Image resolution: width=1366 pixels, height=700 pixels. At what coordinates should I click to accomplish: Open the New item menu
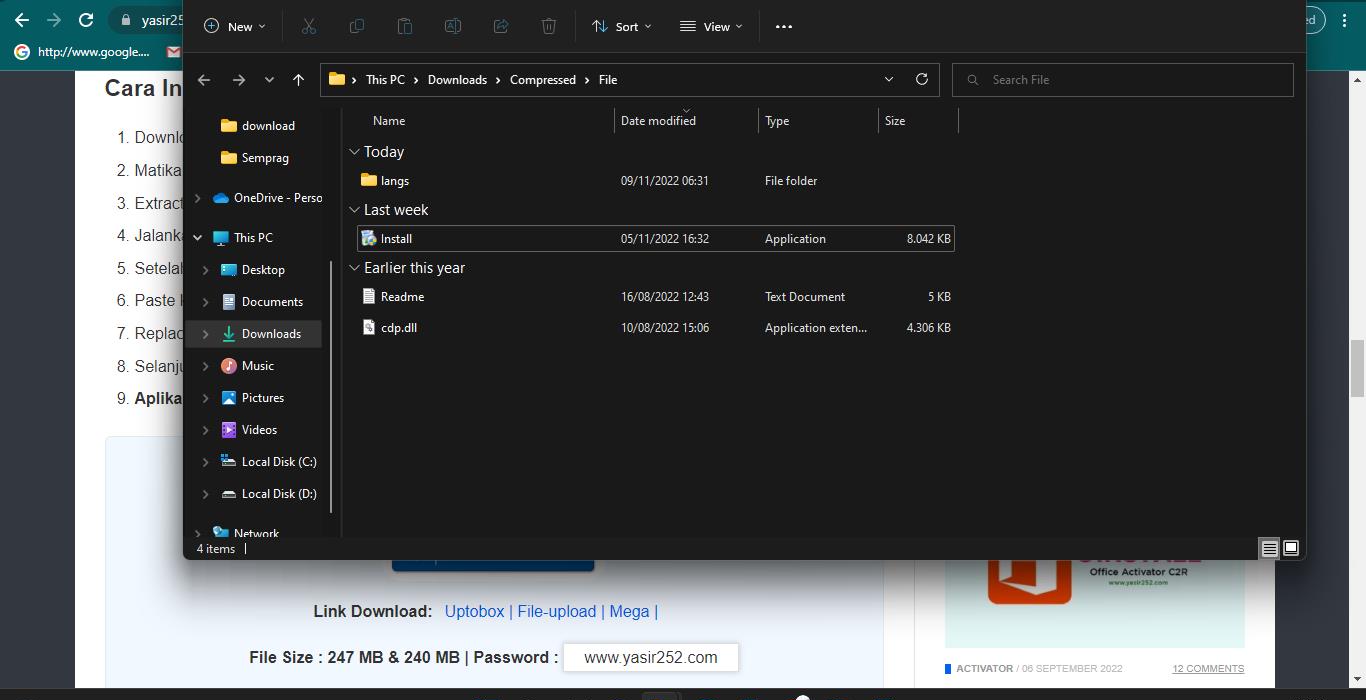235,27
